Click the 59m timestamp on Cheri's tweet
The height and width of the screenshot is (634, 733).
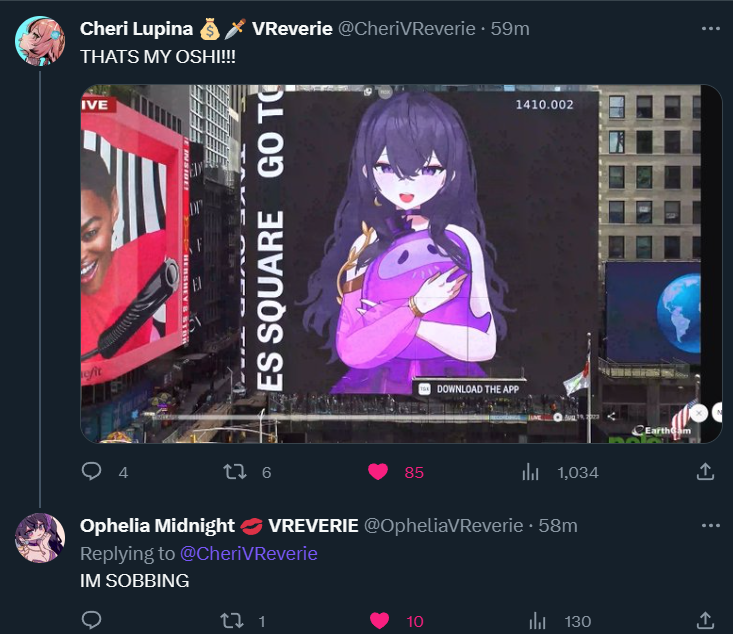[x=510, y=29]
